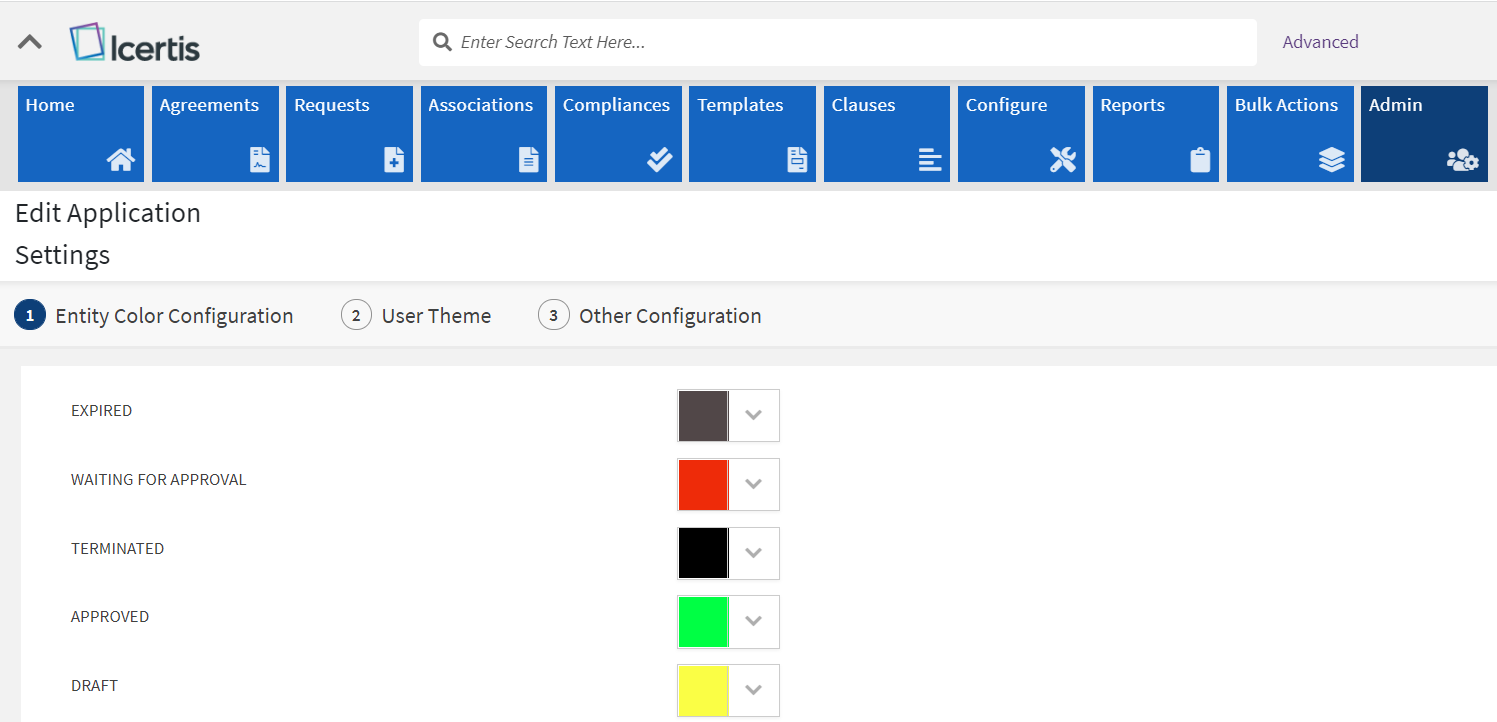Click the Admin users-gear icon
Viewport: 1497px width, 722px height.
click(x=1462, y=160)
